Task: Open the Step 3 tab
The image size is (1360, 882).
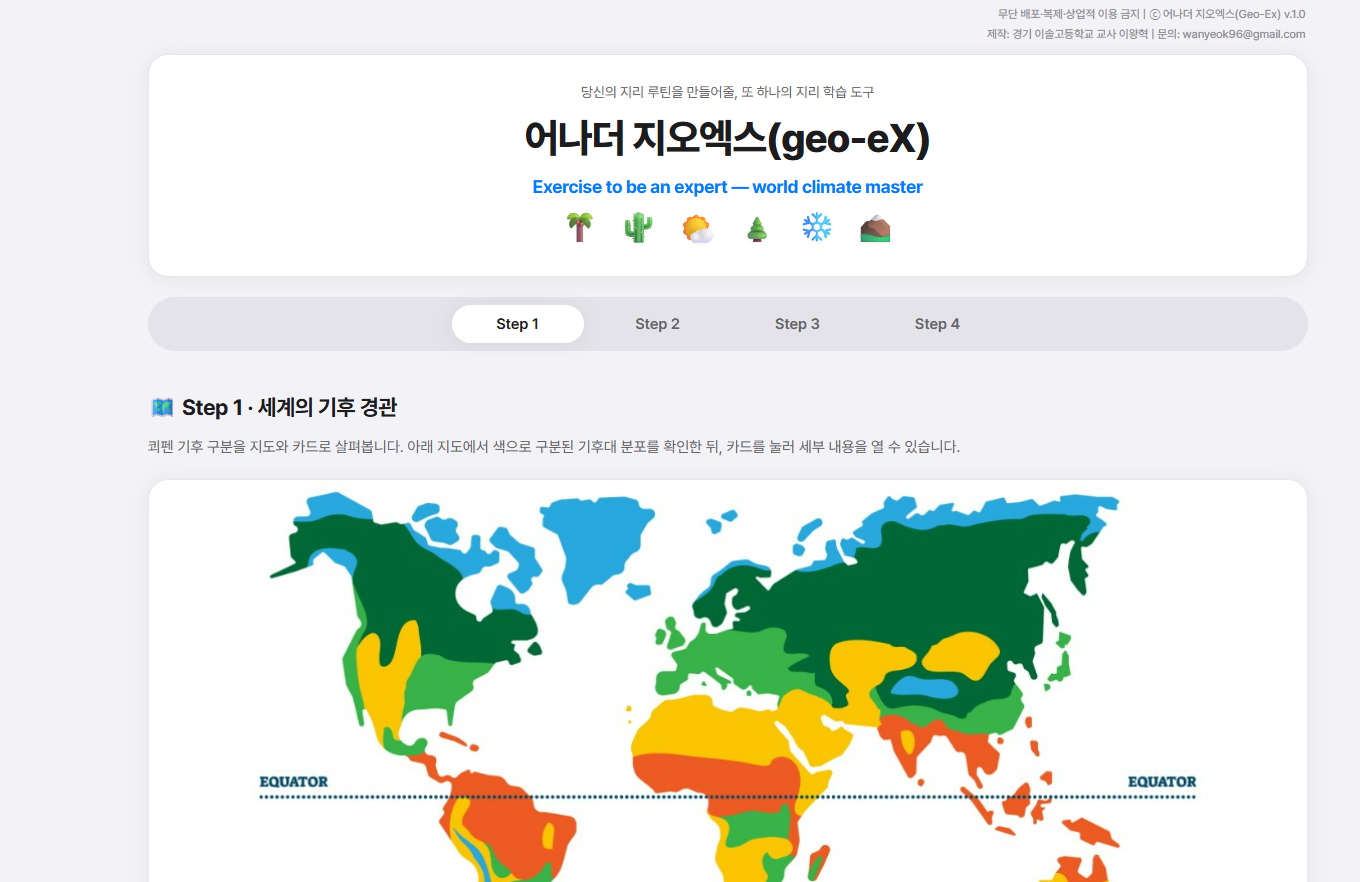Action: click(797, 324)
